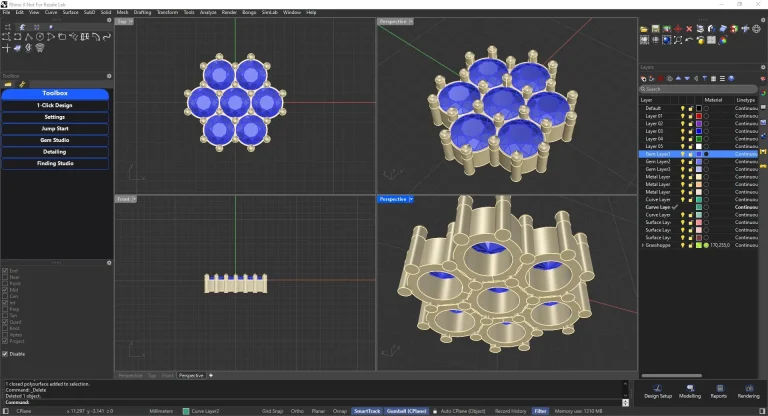Click the Finding Studio button
Screen dimensions: 768x416
[x=55, y=163]
